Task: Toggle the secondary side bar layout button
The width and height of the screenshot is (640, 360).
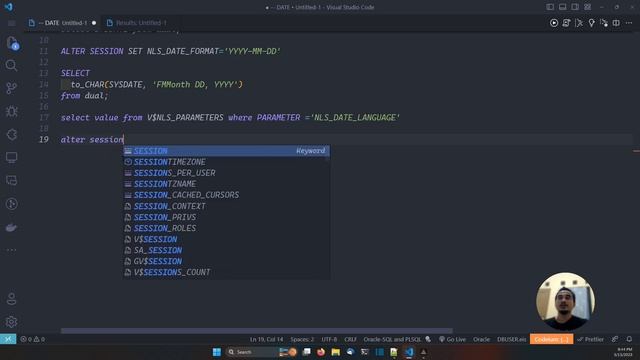Action: coord(575,7)
